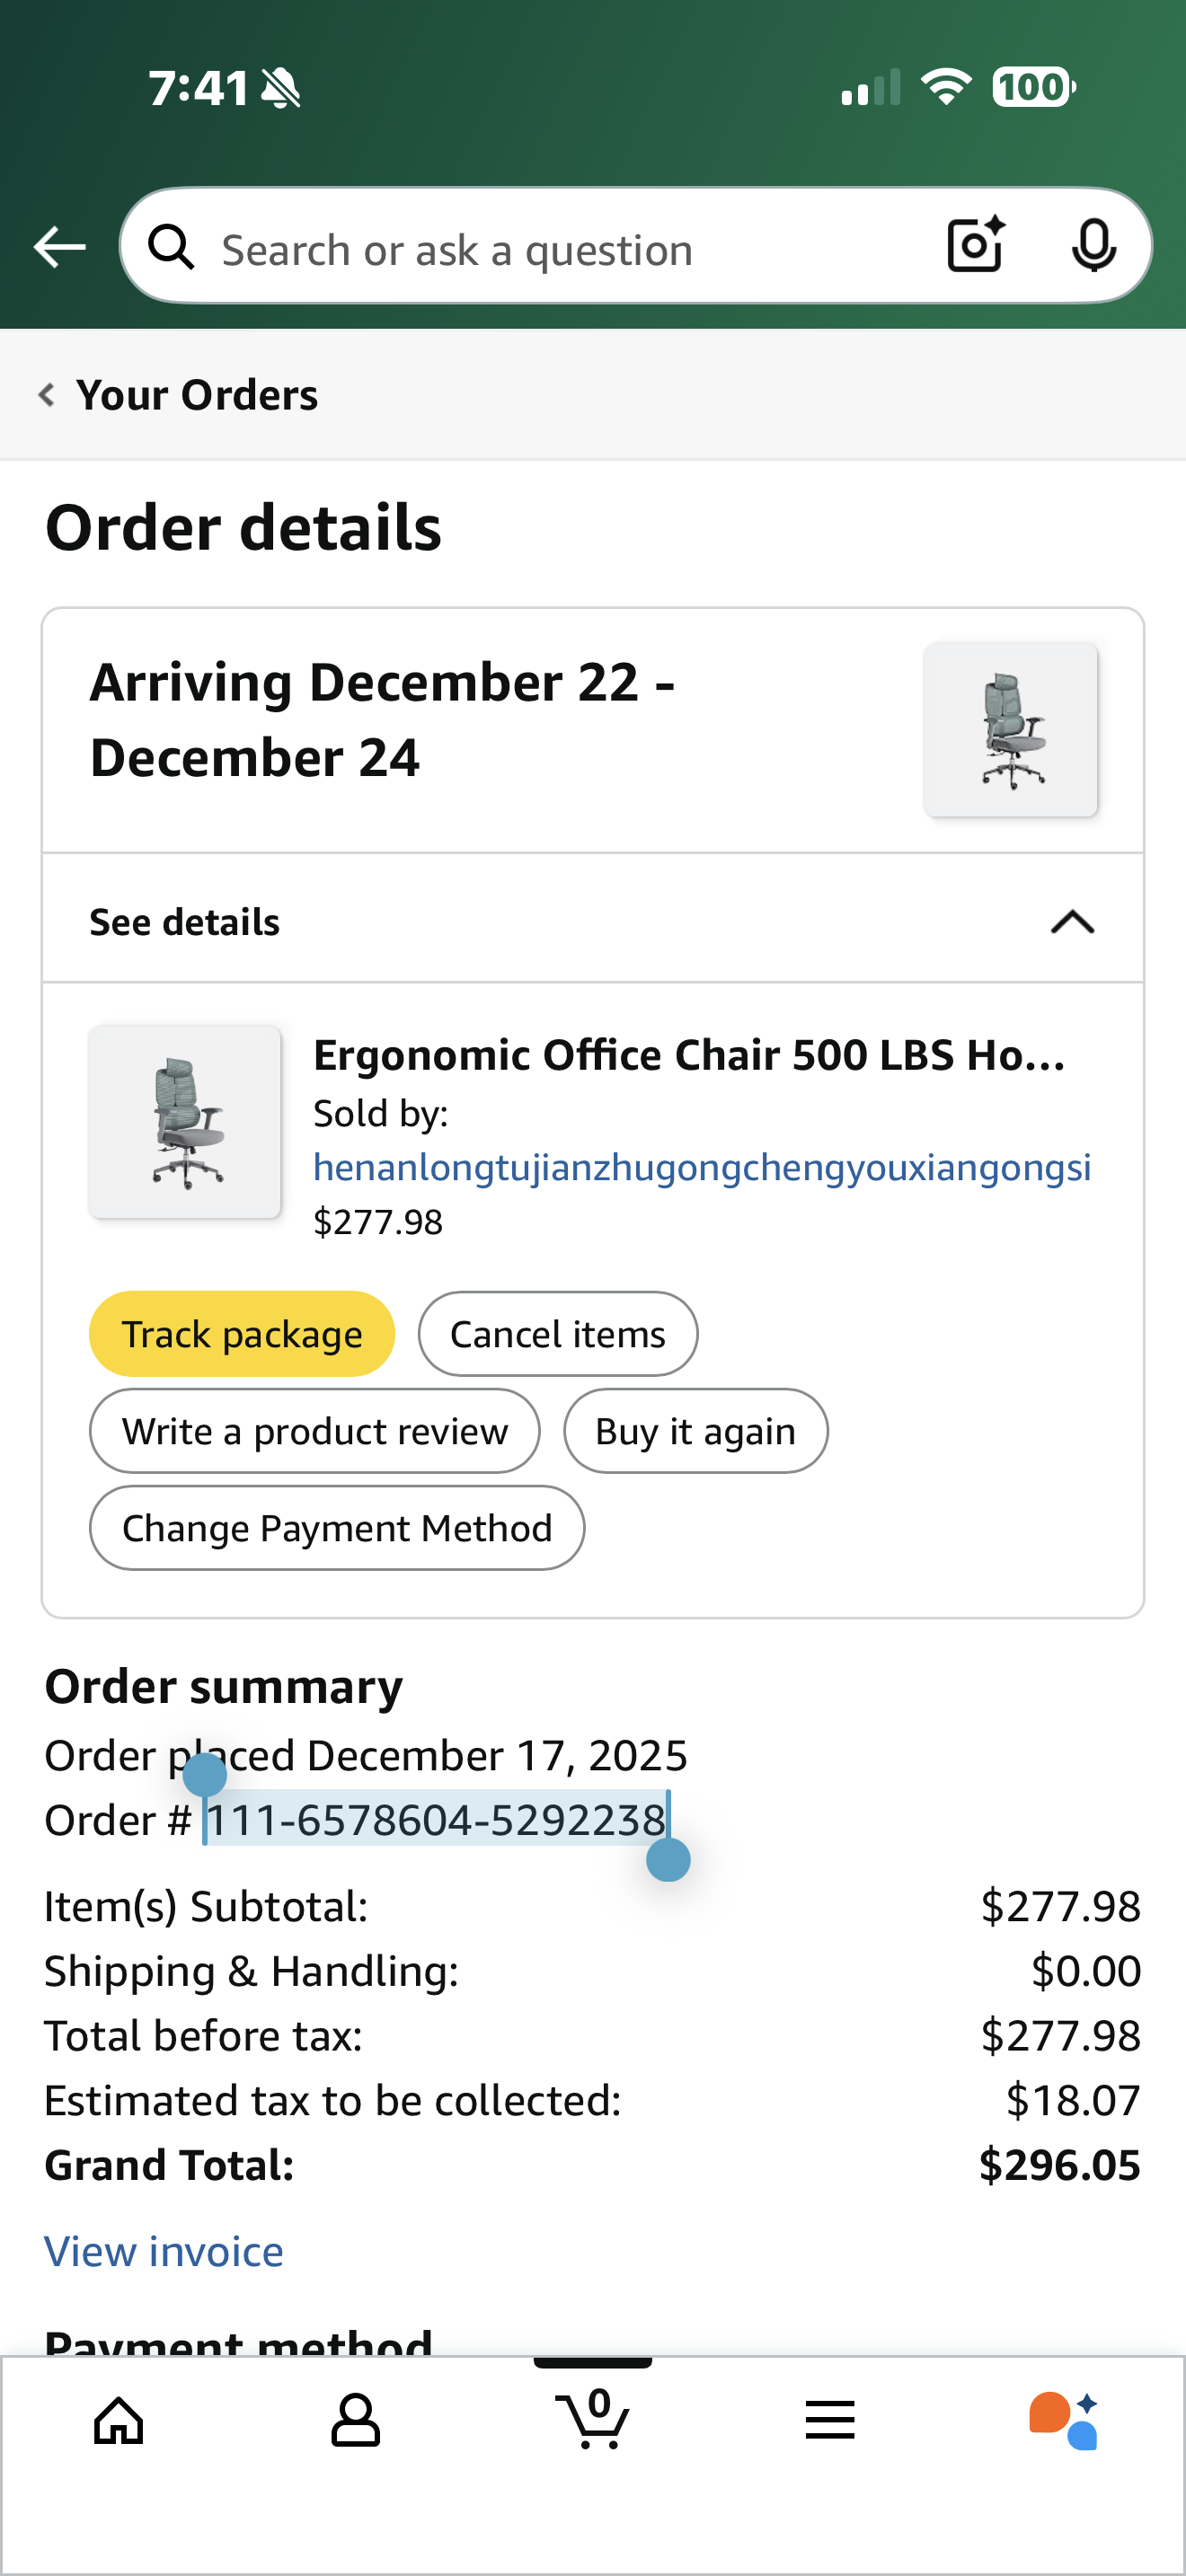Screen dimensions: 1186x2576
Task: Open Change Payment Method
Action: coord(336,1528)
